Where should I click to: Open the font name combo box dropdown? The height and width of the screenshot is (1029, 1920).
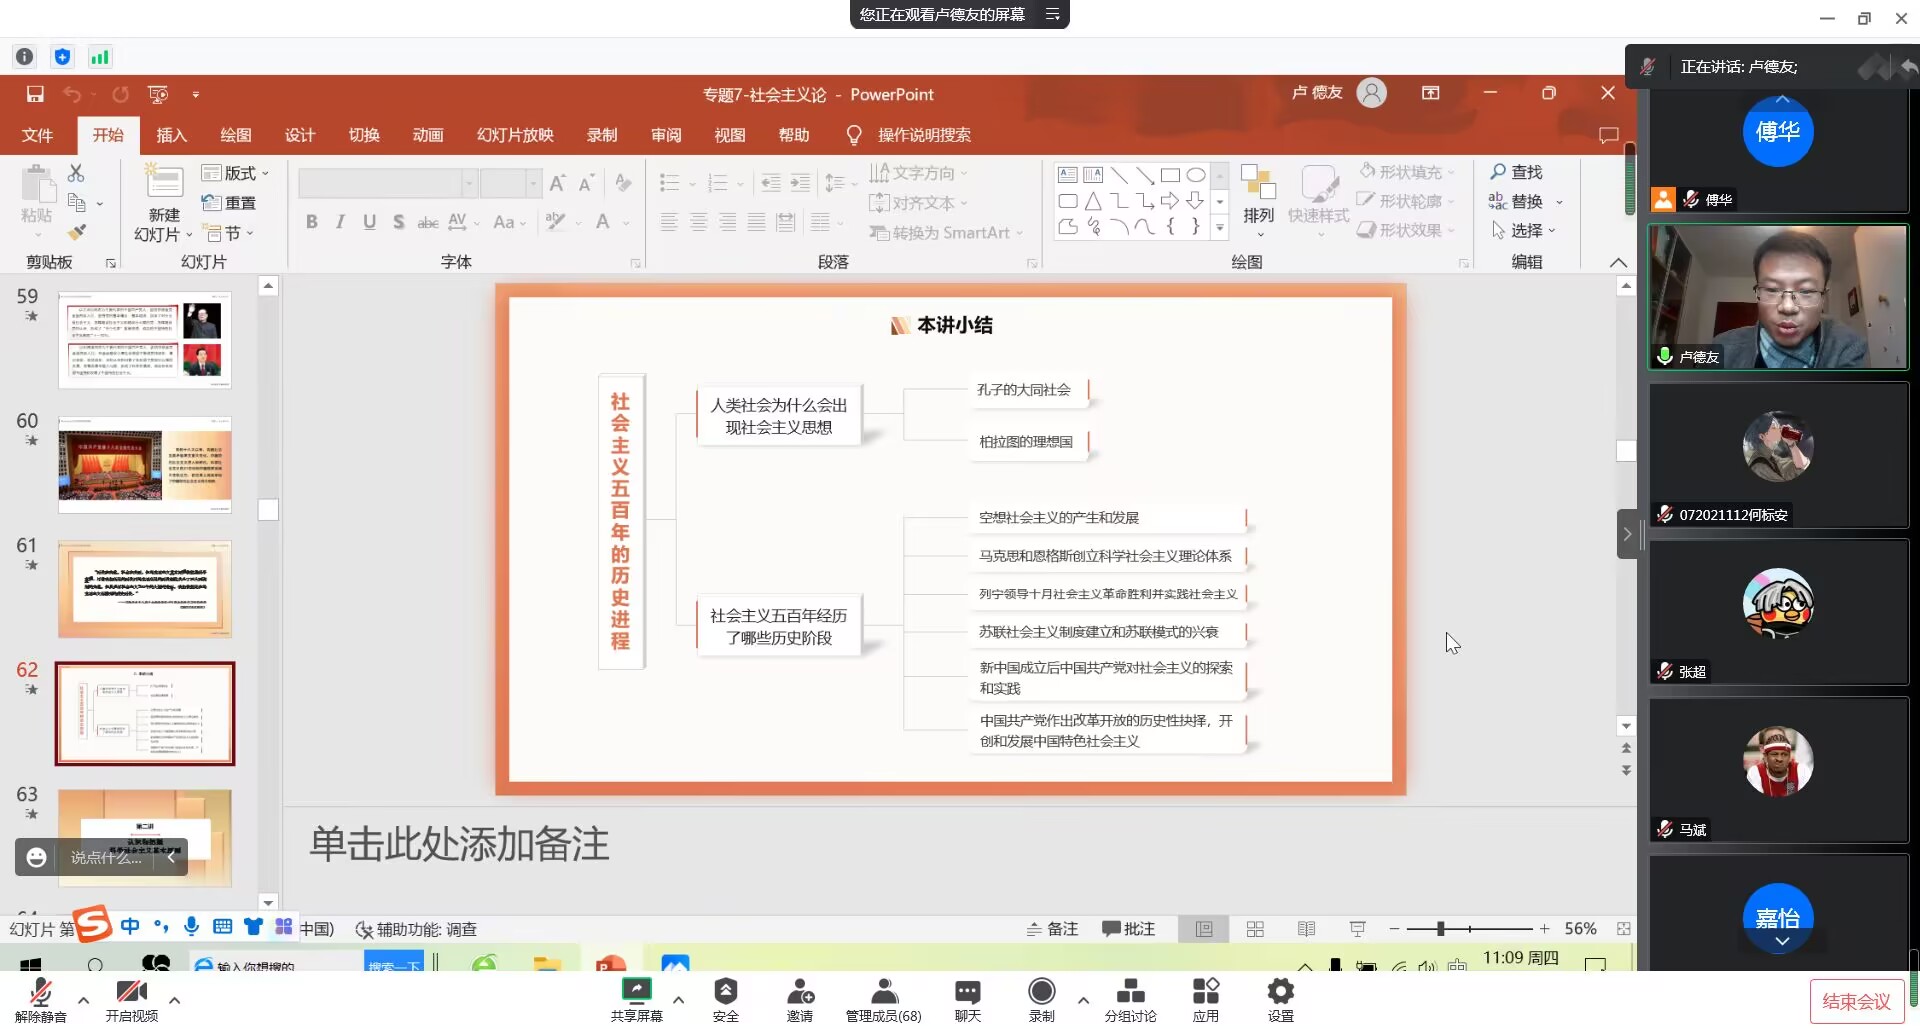(x=469, y=183)
